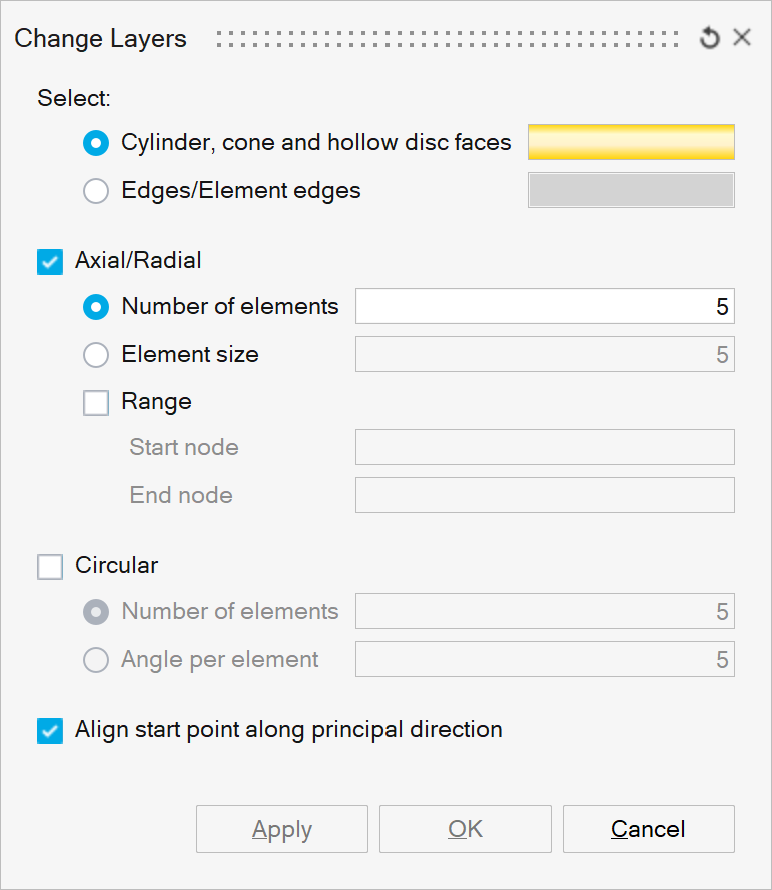Enable the Circular checkbox
The image size is (772, 890).
pos(50,566)
